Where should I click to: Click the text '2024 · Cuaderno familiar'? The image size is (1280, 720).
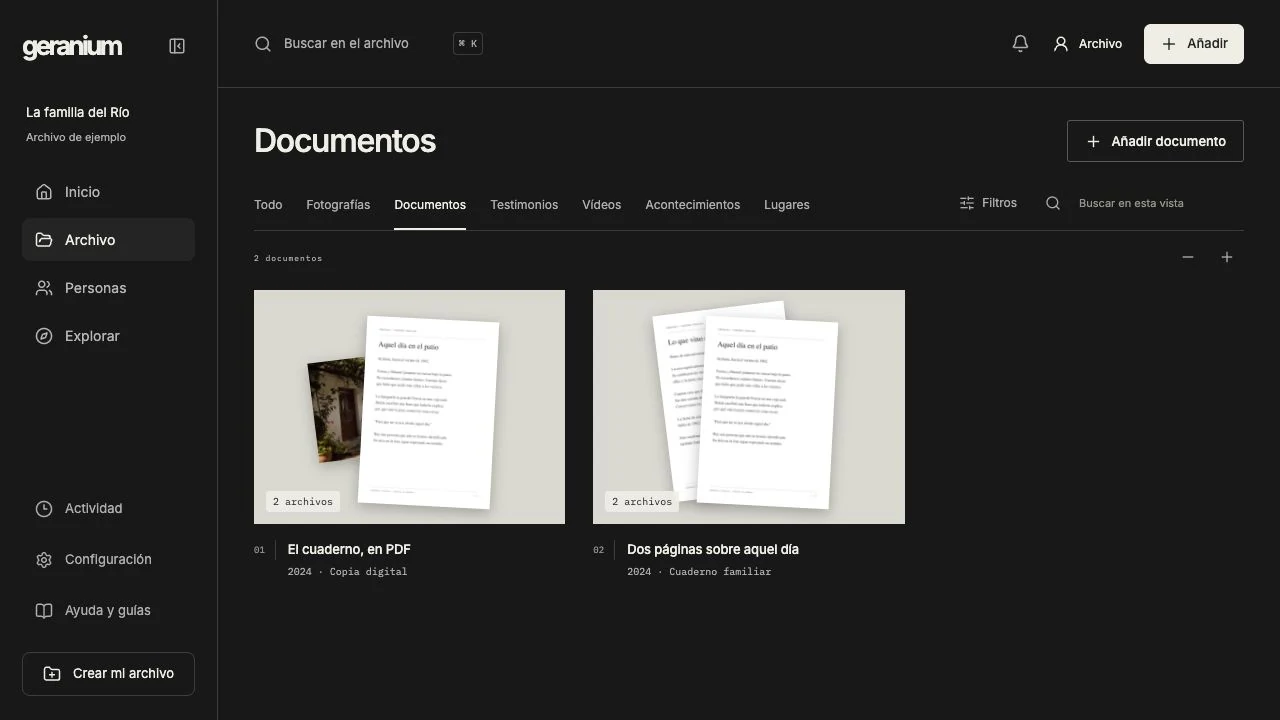click(699, 572)
